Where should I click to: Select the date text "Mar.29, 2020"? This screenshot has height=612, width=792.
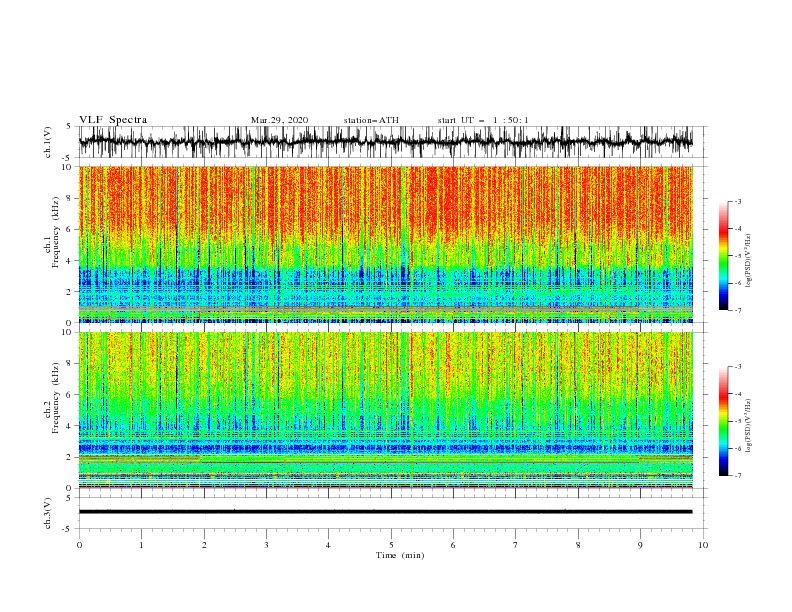(279, 120)
